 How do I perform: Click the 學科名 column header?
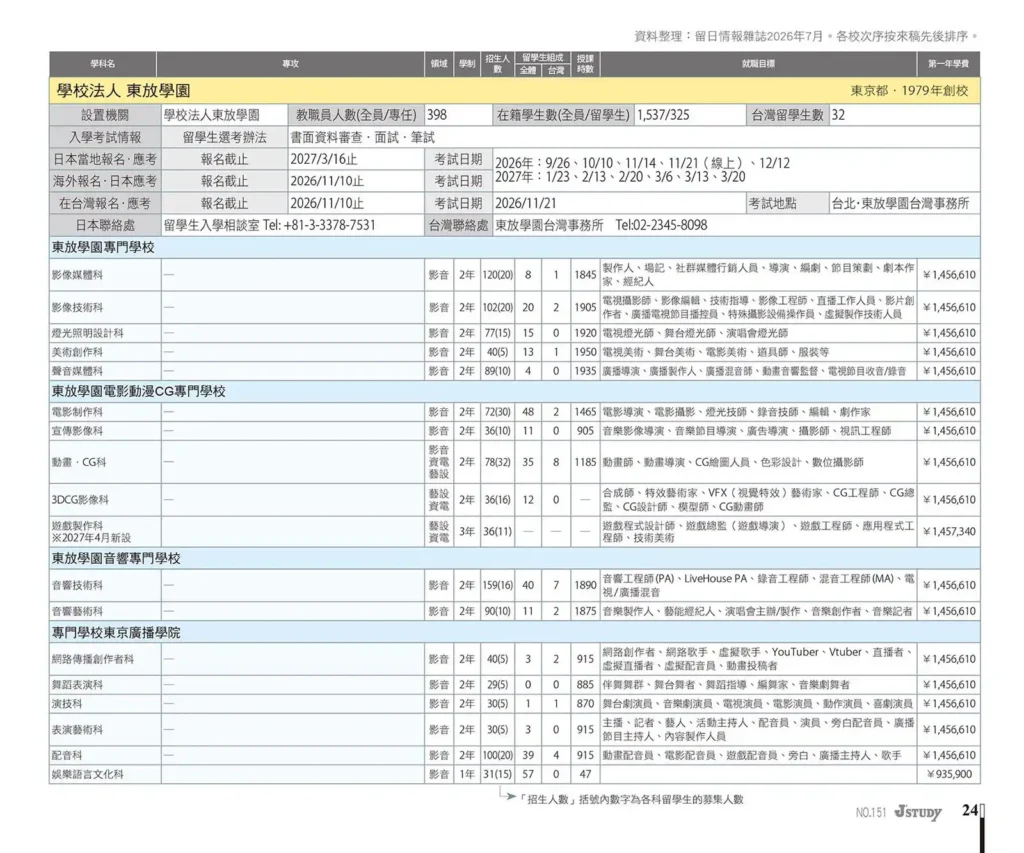pos(103,64)
